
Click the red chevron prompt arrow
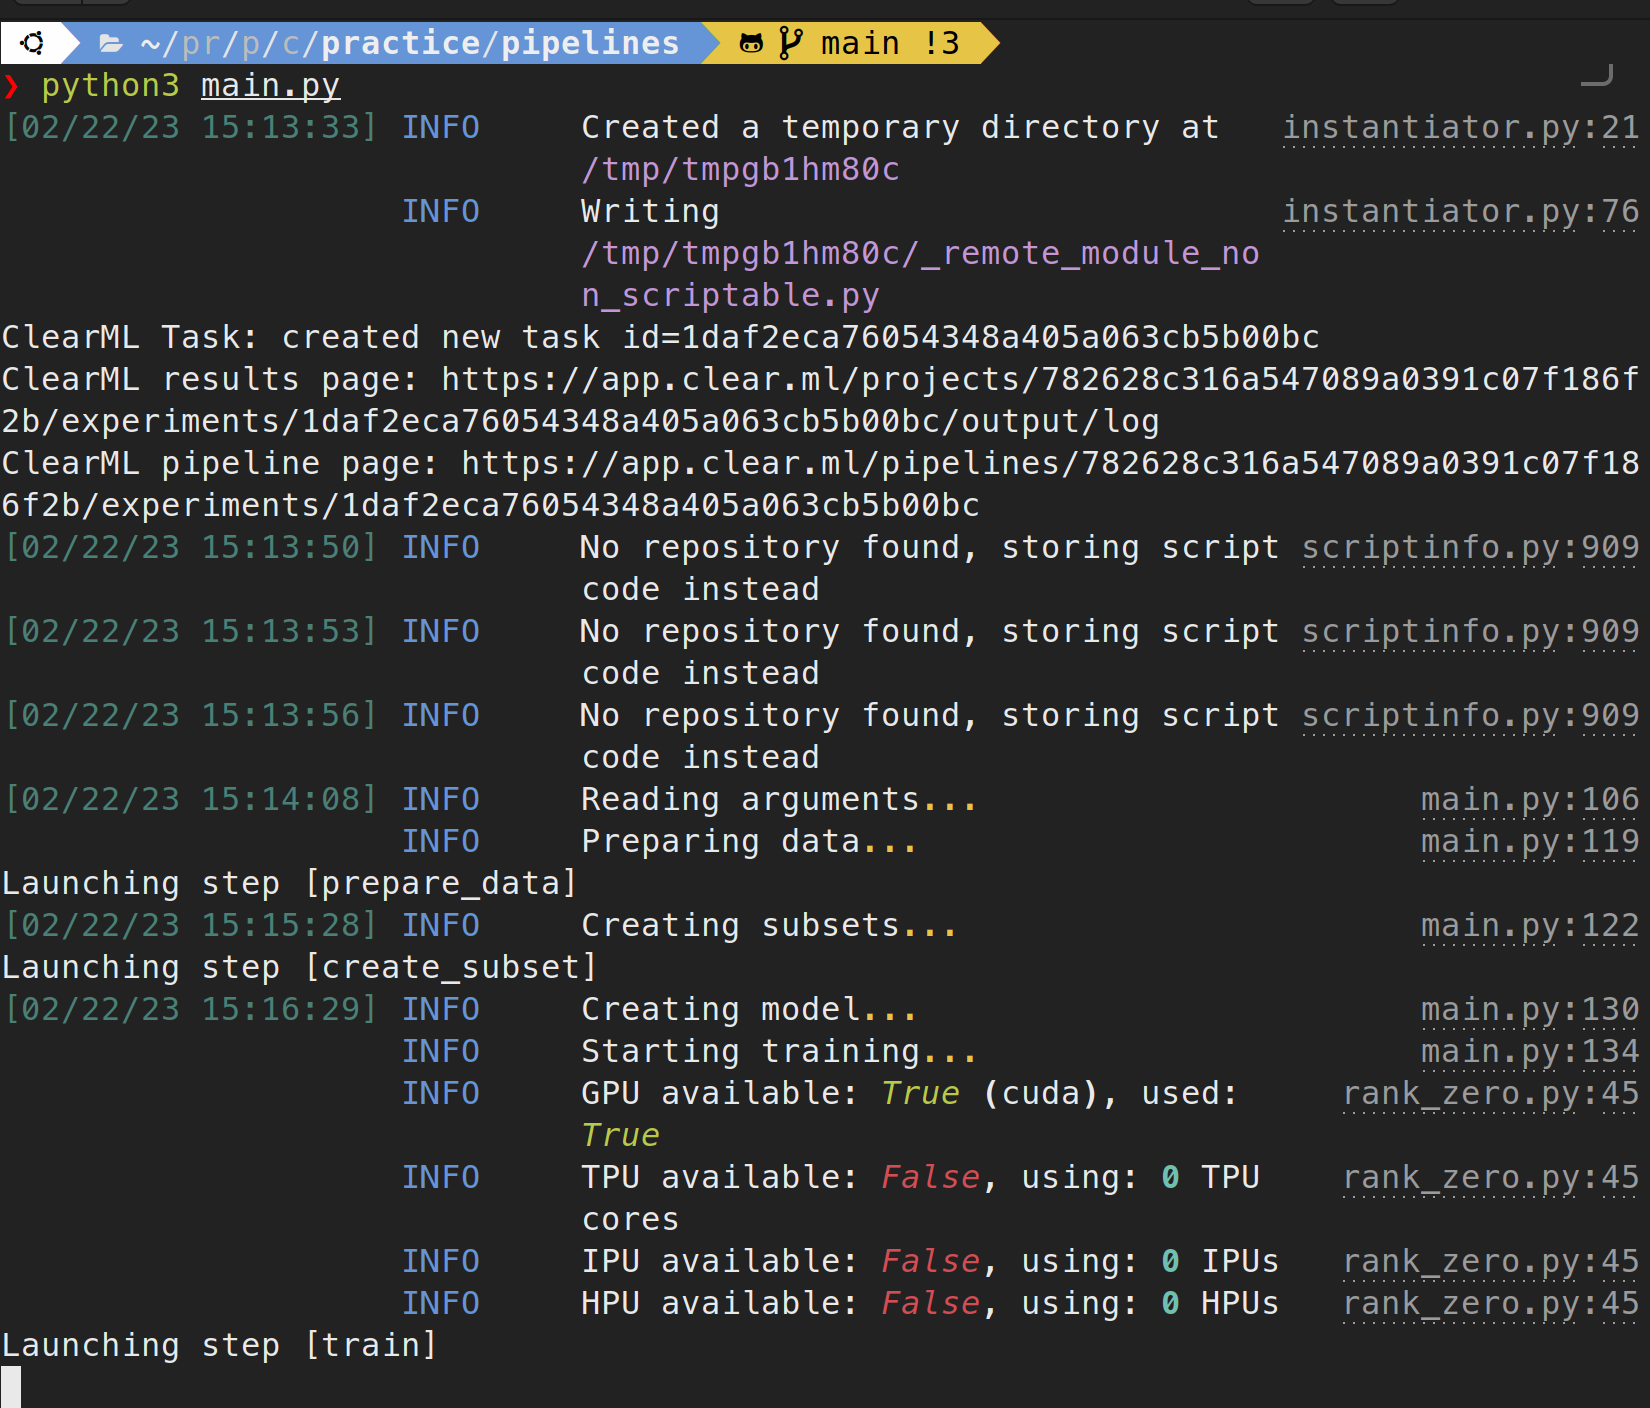click(15, 86)
